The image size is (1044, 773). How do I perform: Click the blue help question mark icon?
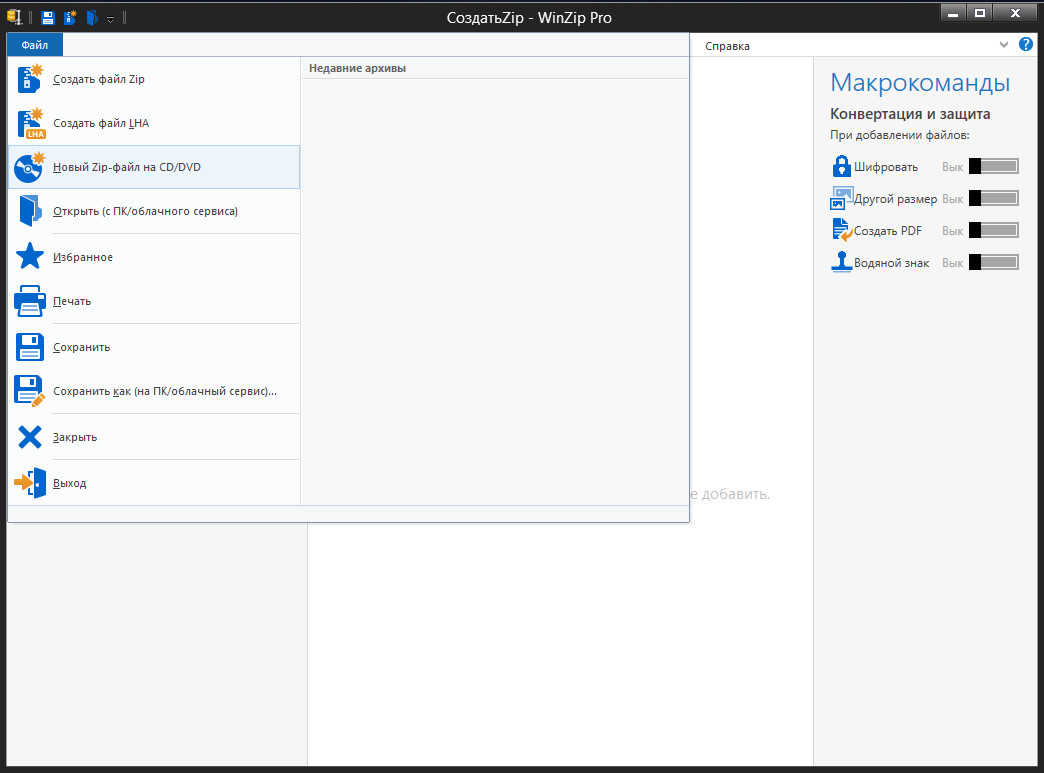click(1026, 45)
